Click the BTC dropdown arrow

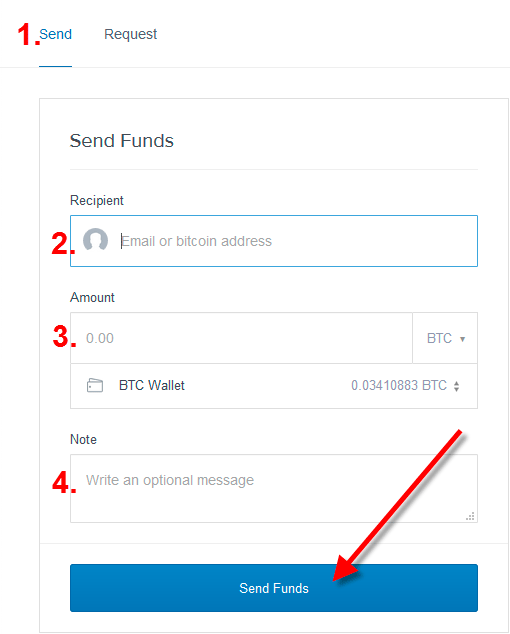pos(462,339)
